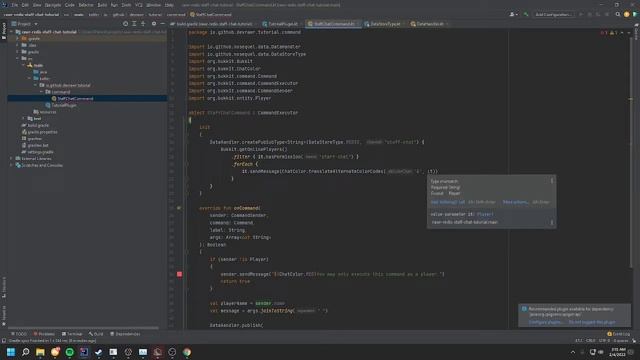Click Do not suggest this plugin link

[x=592, y=322]
